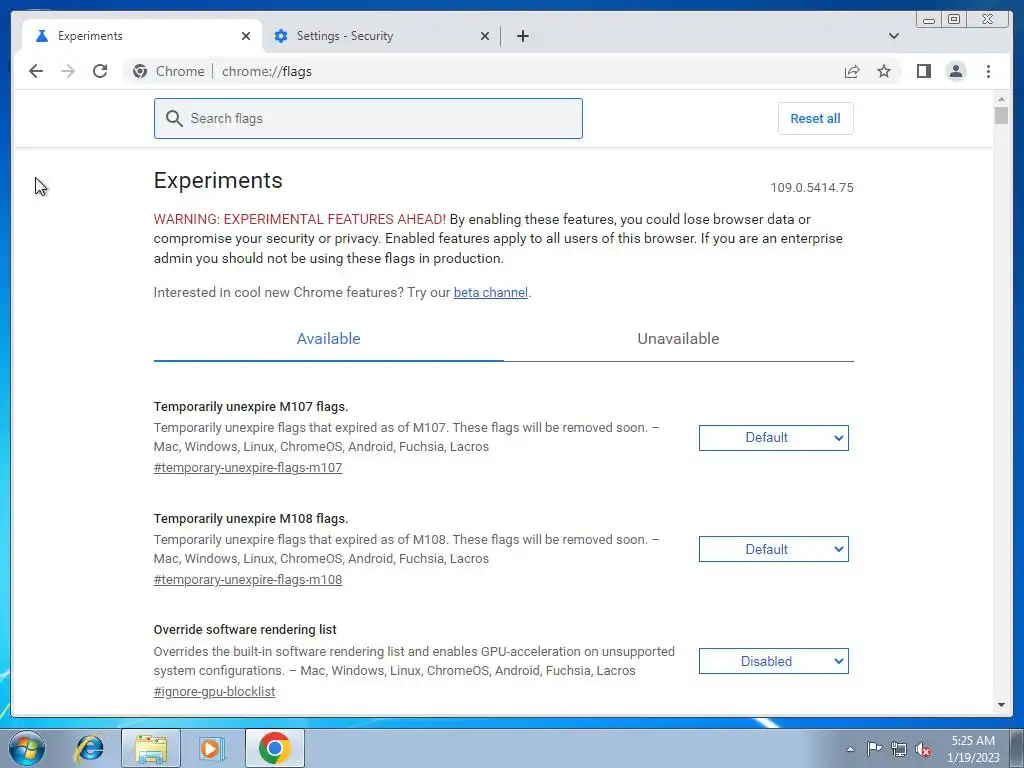
Task: Click the page scrollbar thumb
Action: tap(1001, 116)
